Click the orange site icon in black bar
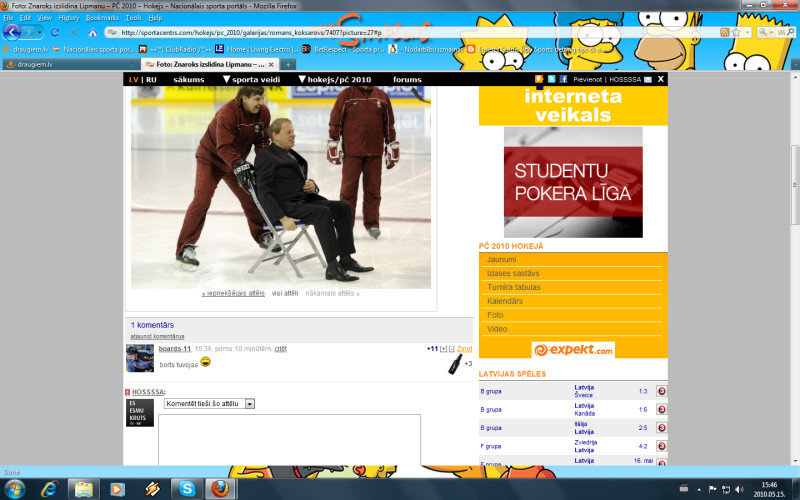 pyautogui.click(x=538, y=79)
